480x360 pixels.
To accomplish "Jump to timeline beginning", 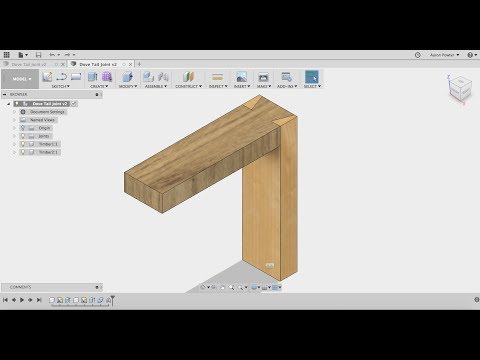I will coord(5,300).
